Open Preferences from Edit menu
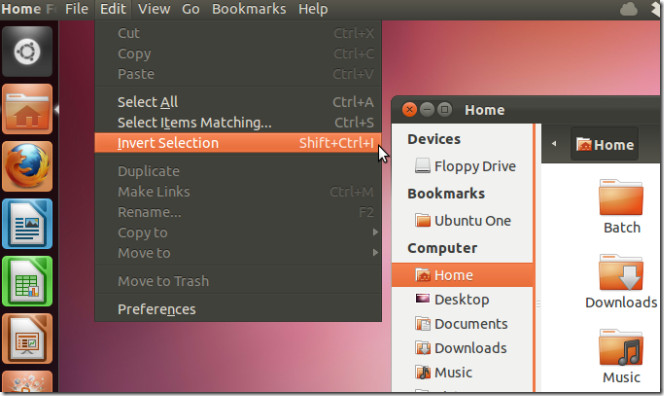This screenshot has width=664, height=396. click(238, 309)
